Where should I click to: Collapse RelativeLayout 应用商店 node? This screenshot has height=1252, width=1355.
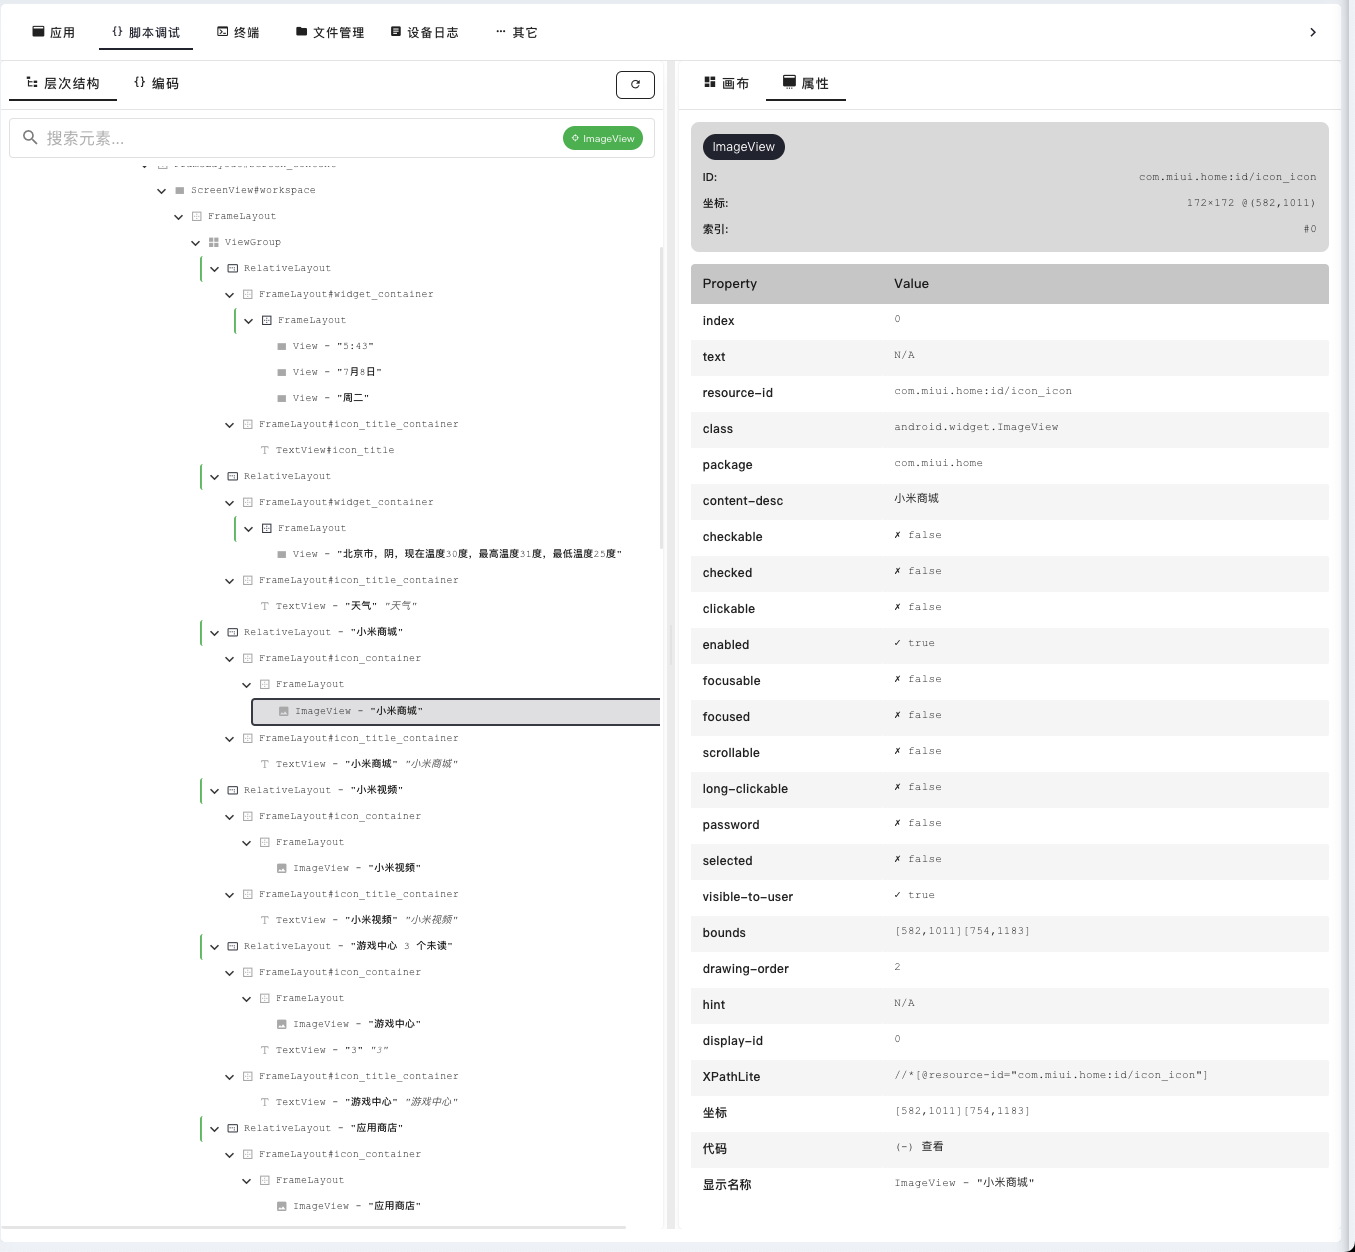pyautogui.click(x=215, y=1128)
